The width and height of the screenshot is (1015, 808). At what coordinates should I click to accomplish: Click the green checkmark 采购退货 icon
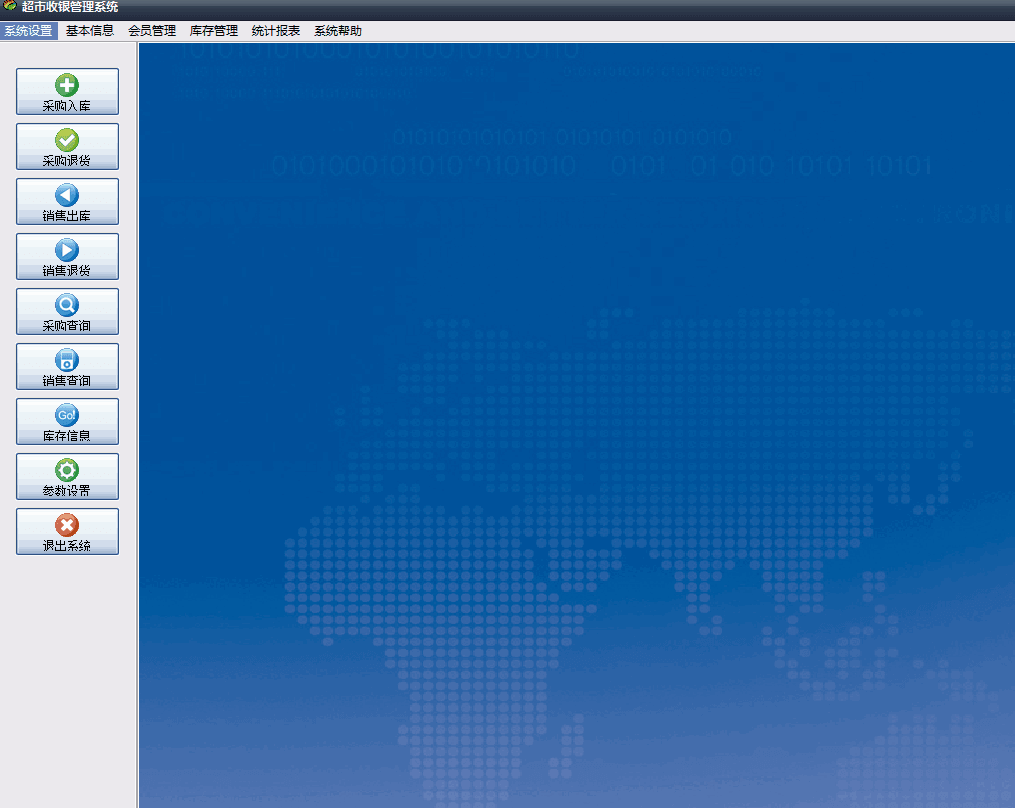click(x=67, y=141)
